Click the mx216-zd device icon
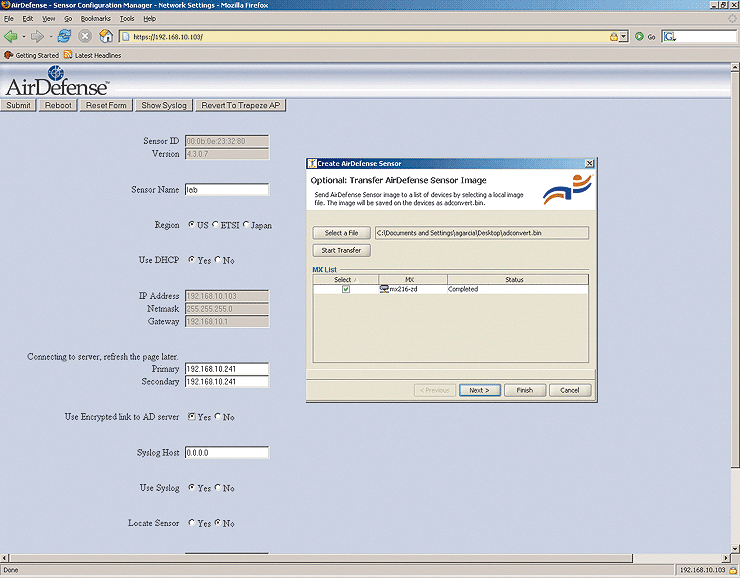Screen dimensions: 740x578 point(384,289)
